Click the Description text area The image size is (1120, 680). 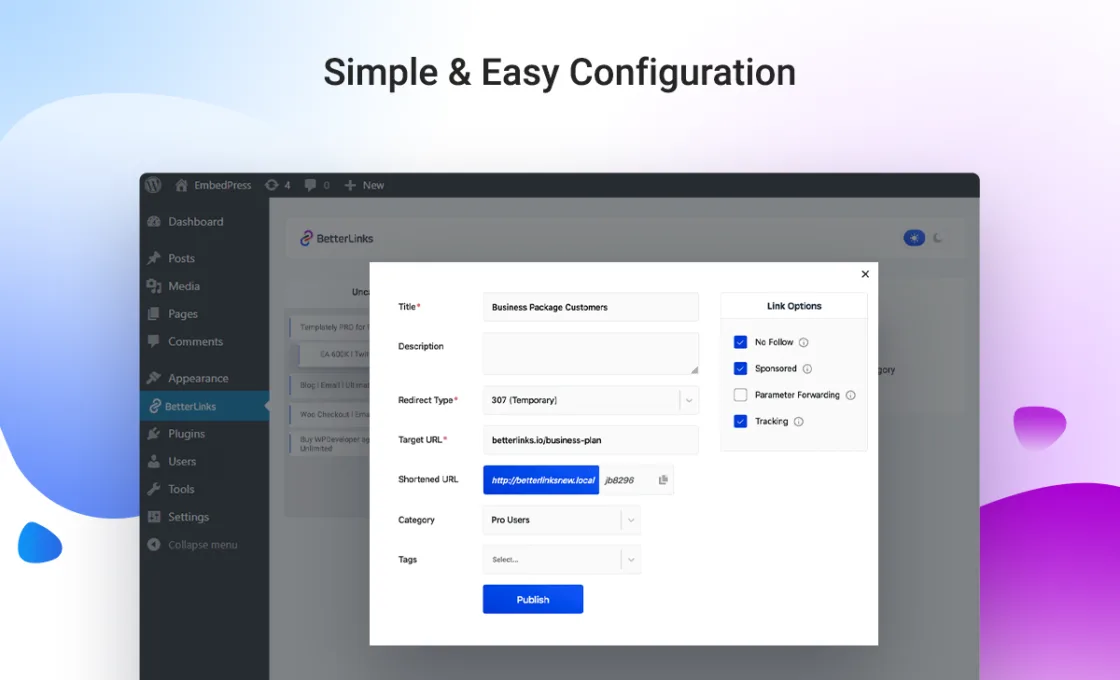coord(591,354)
